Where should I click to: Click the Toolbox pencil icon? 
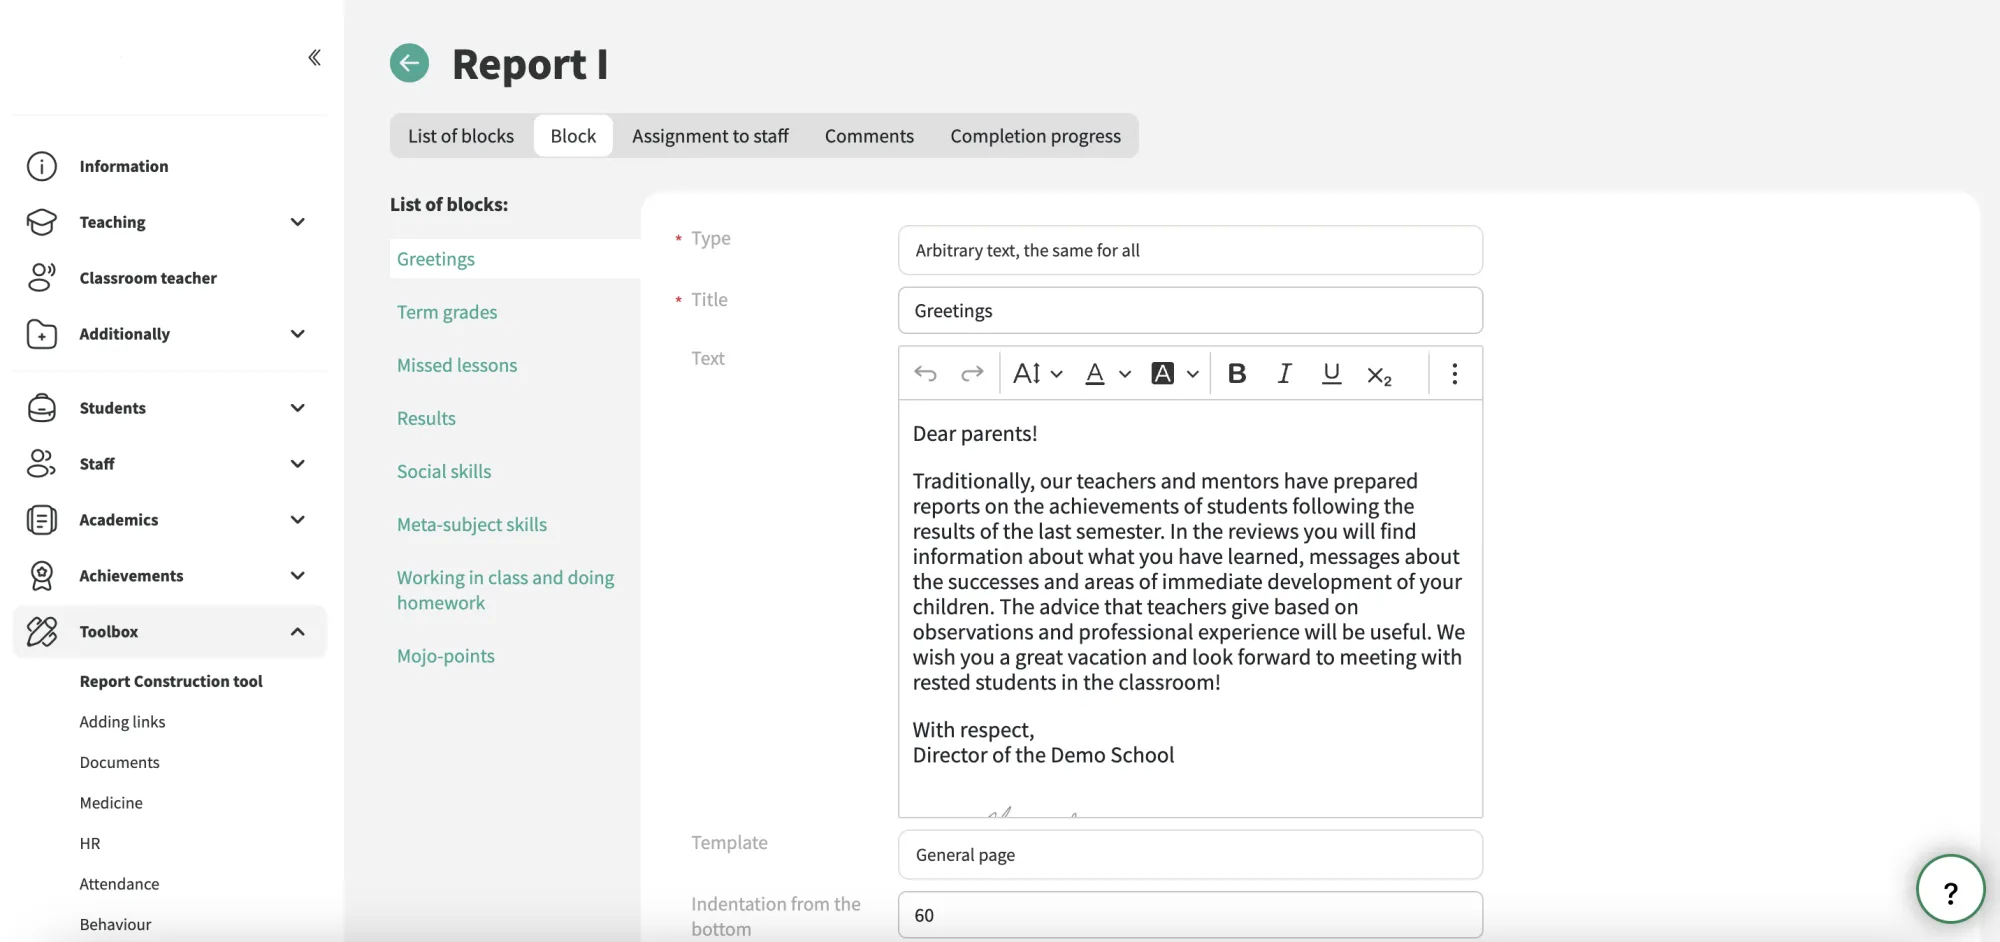(x=42, y=632)
